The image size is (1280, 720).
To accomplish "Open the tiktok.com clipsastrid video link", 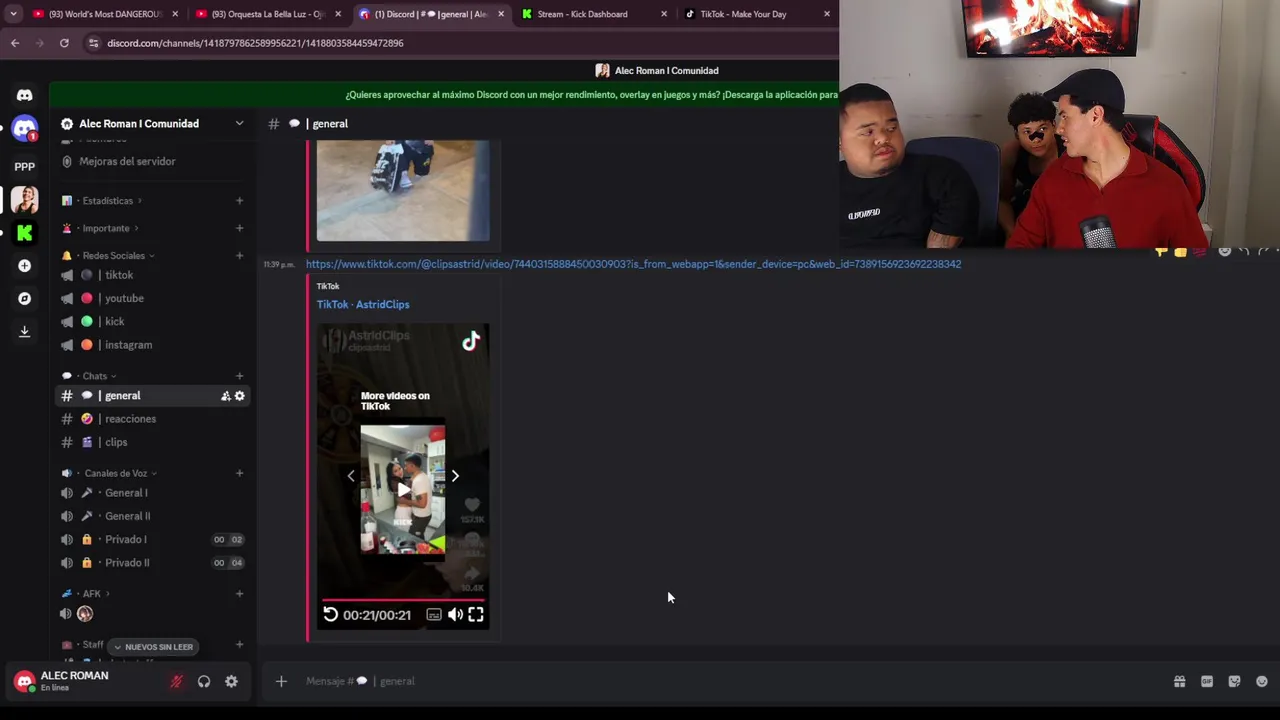I will (633, 264).
